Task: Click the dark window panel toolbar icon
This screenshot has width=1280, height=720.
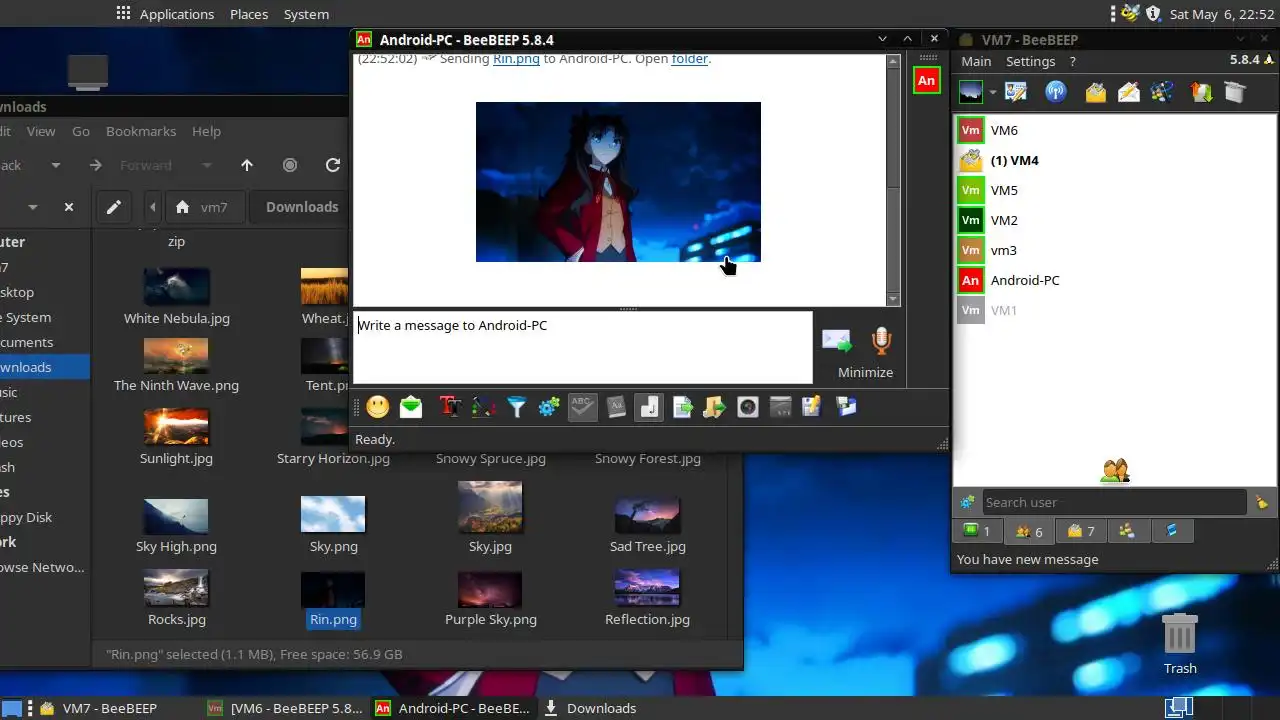Action: 781,407
